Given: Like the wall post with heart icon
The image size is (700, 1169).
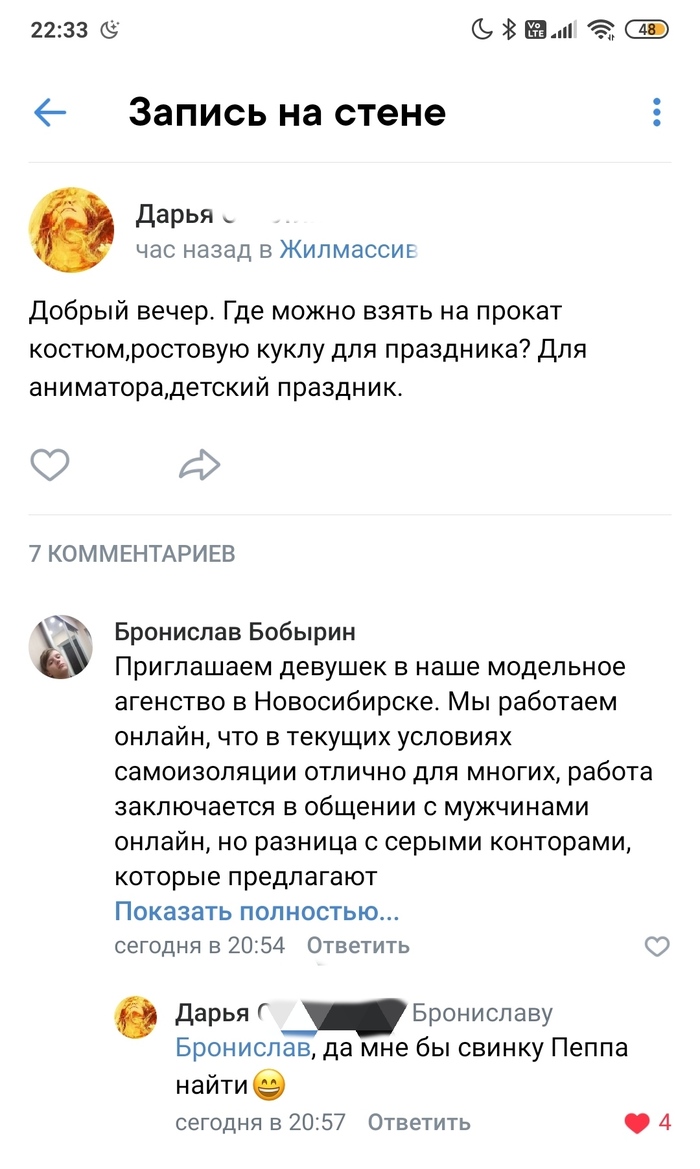Looking at the screenshot, I should pos(50,464).
